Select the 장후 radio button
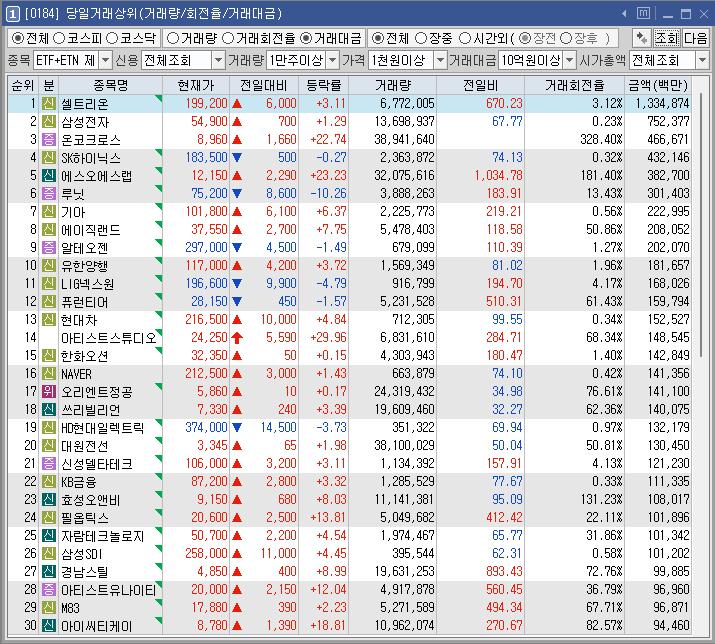 point(565,38)
